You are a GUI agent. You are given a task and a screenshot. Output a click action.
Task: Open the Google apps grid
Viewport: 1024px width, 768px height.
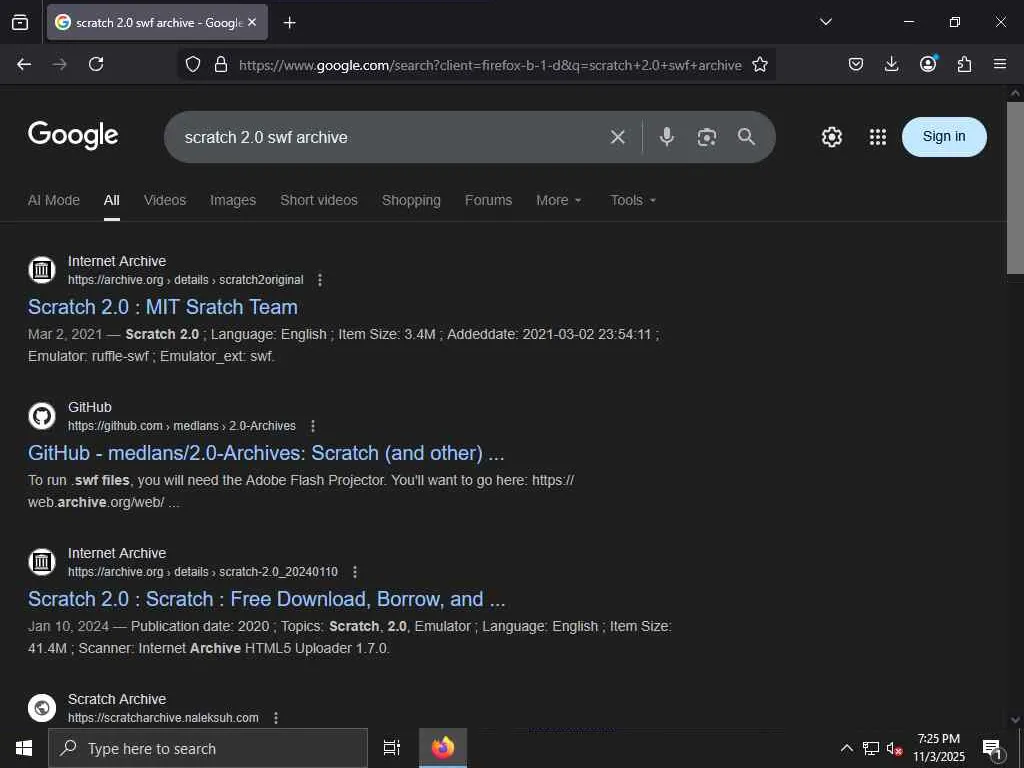pyautogui.click(x=878, y=136)
